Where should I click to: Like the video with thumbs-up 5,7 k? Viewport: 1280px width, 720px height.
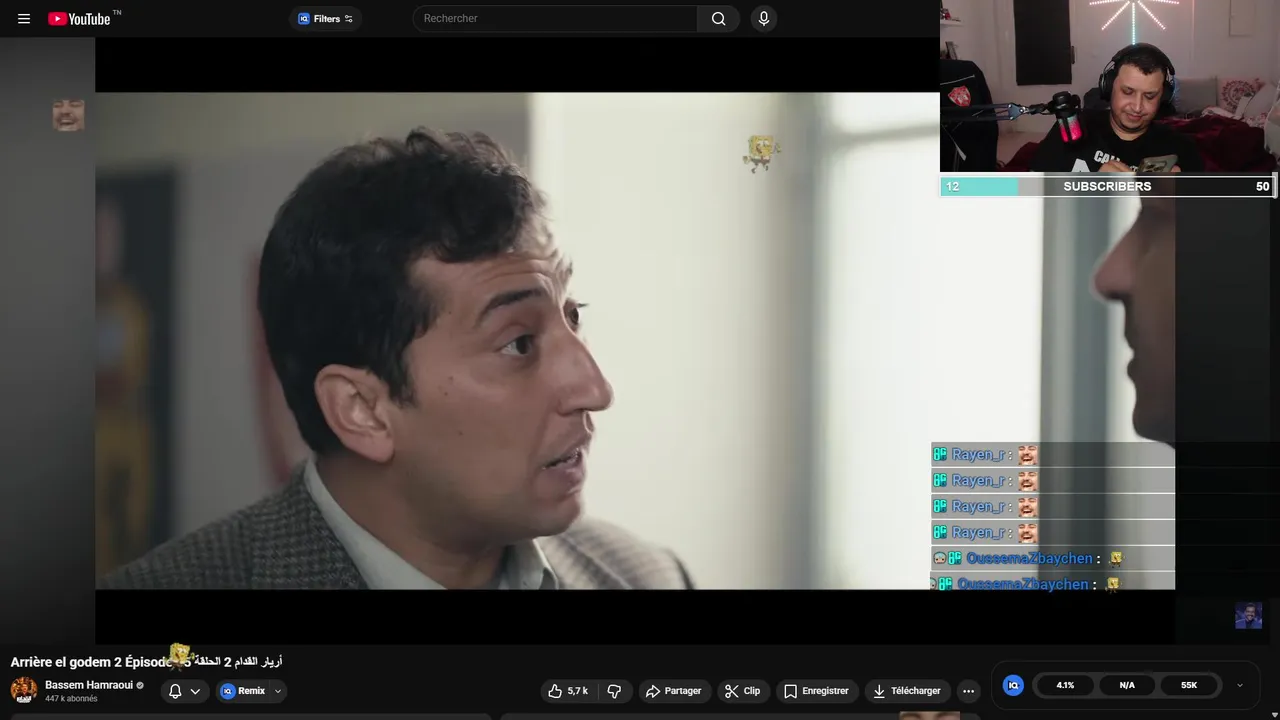(x=569, y=691)
